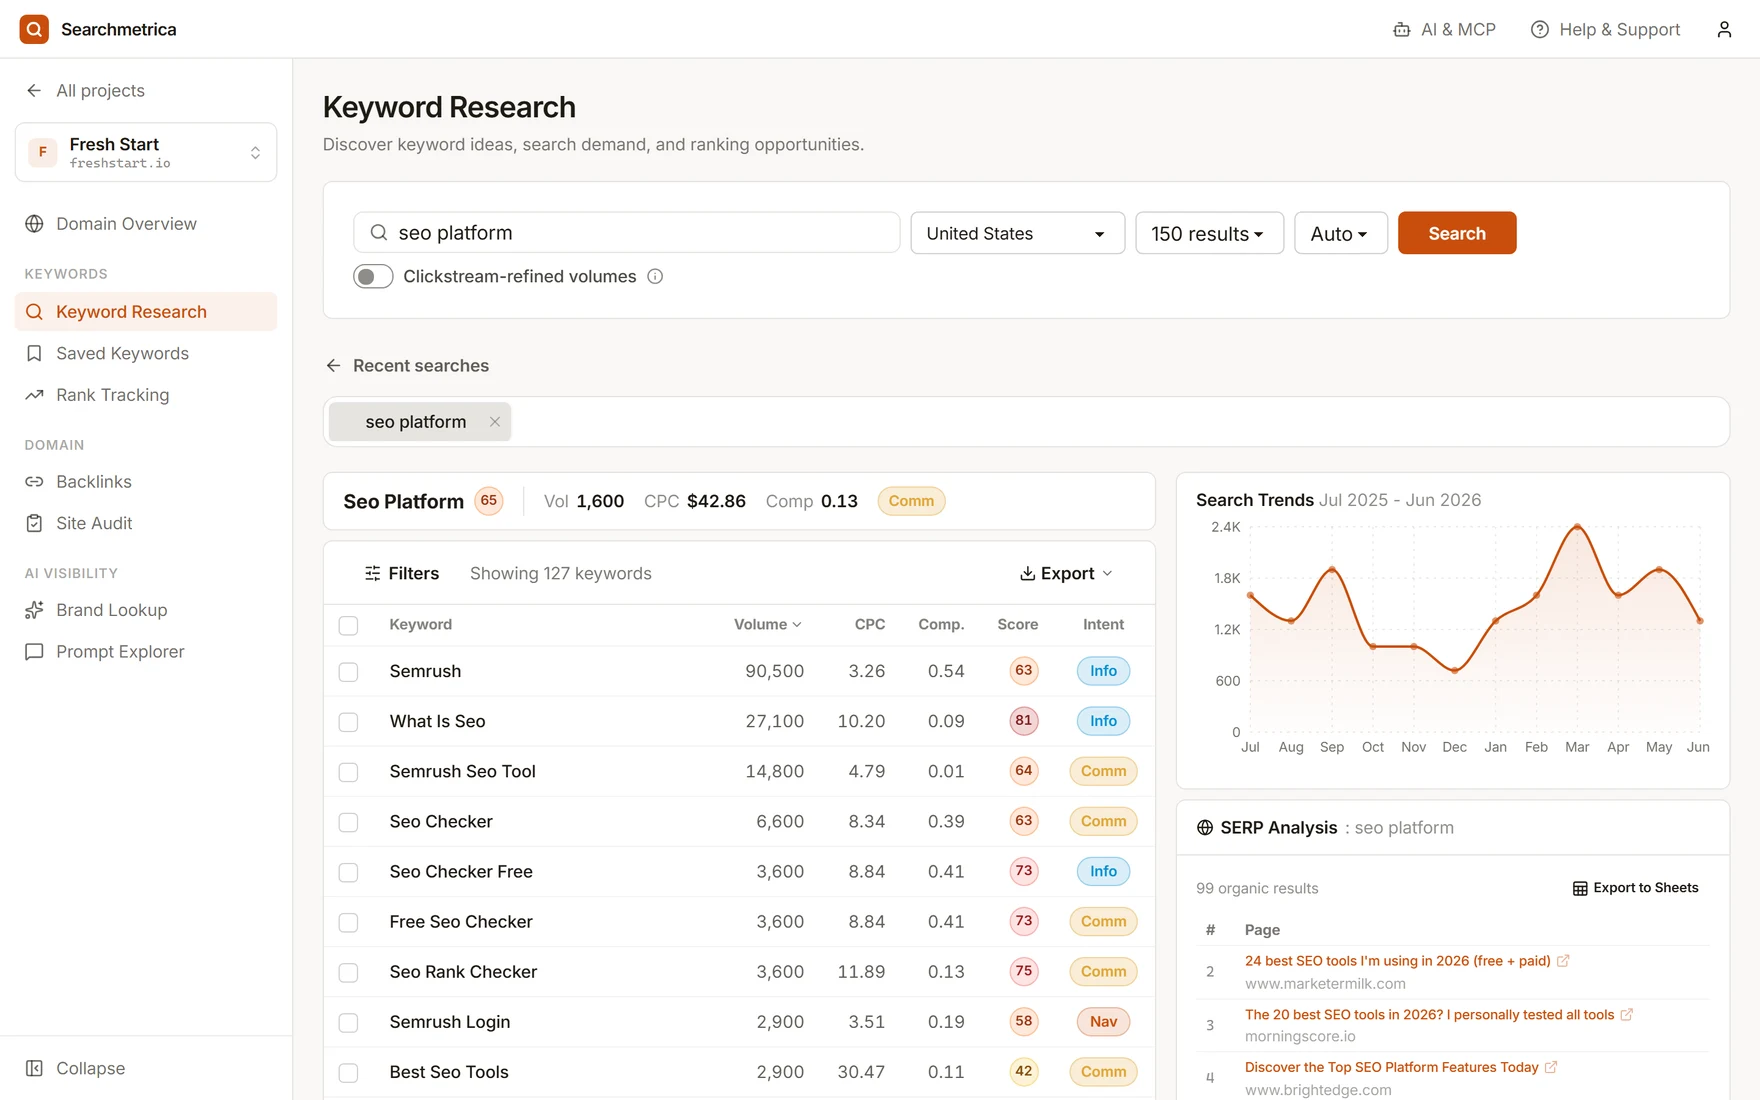
Task: Click the Searchmetrica logo icon
Action: click(34, 29)
